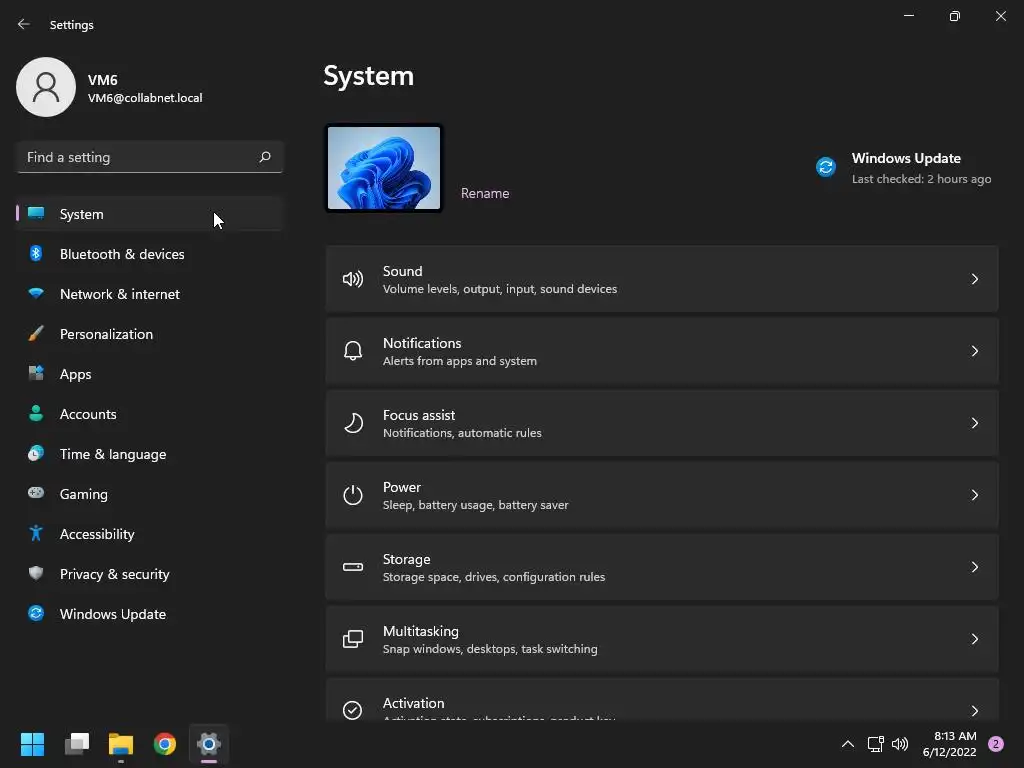
Task: Click the System monitor icon in sidebar
Action: point(36,214)
